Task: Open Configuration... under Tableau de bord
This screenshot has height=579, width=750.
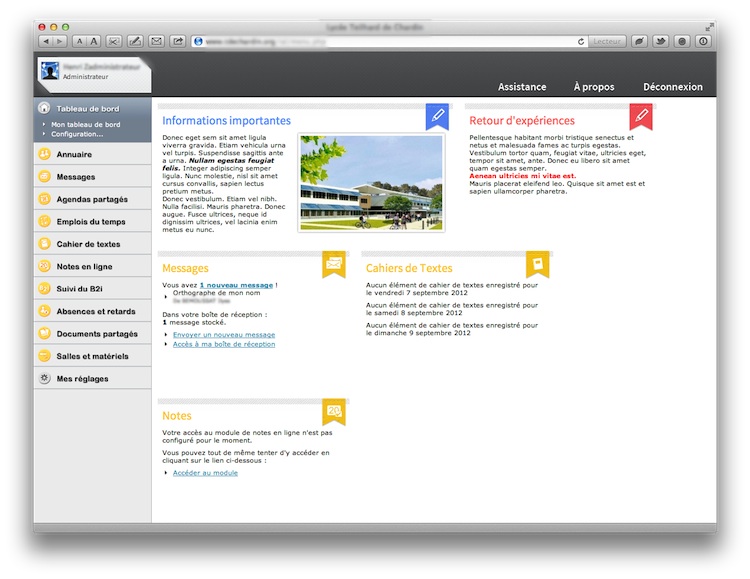Action: (77, 133)
